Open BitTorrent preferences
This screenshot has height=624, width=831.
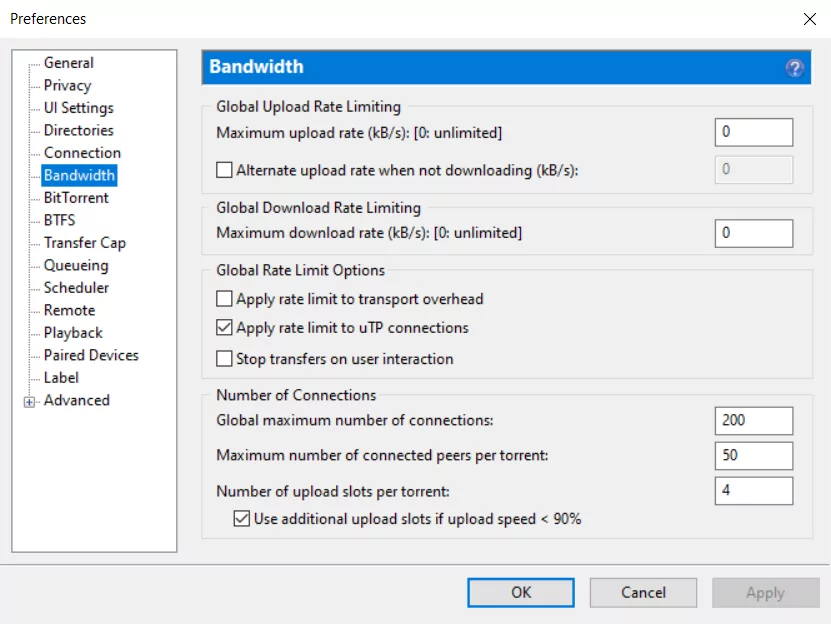point(76,198)
